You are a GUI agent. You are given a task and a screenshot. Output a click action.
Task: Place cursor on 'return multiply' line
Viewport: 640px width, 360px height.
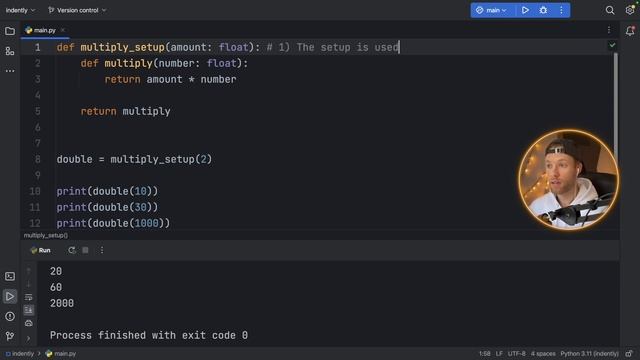tap(125, 111)
